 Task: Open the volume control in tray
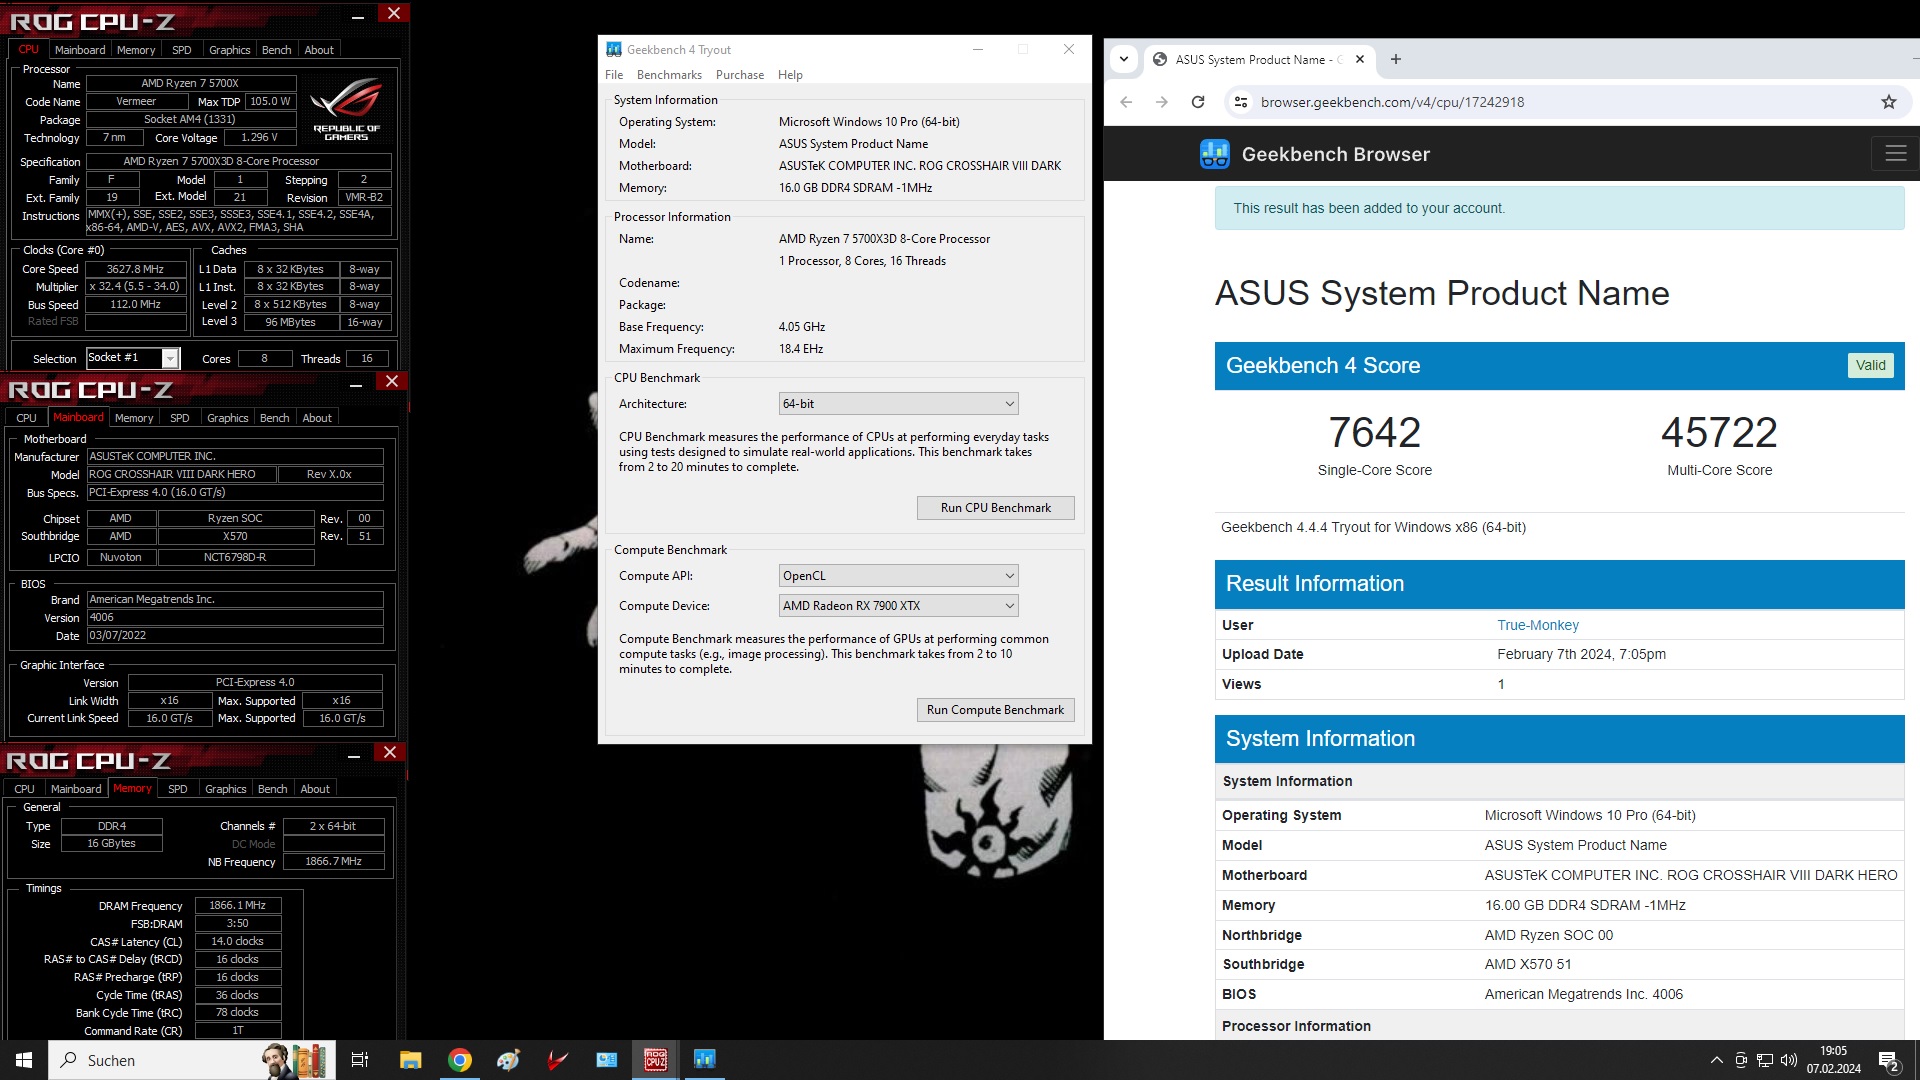1789,1060
